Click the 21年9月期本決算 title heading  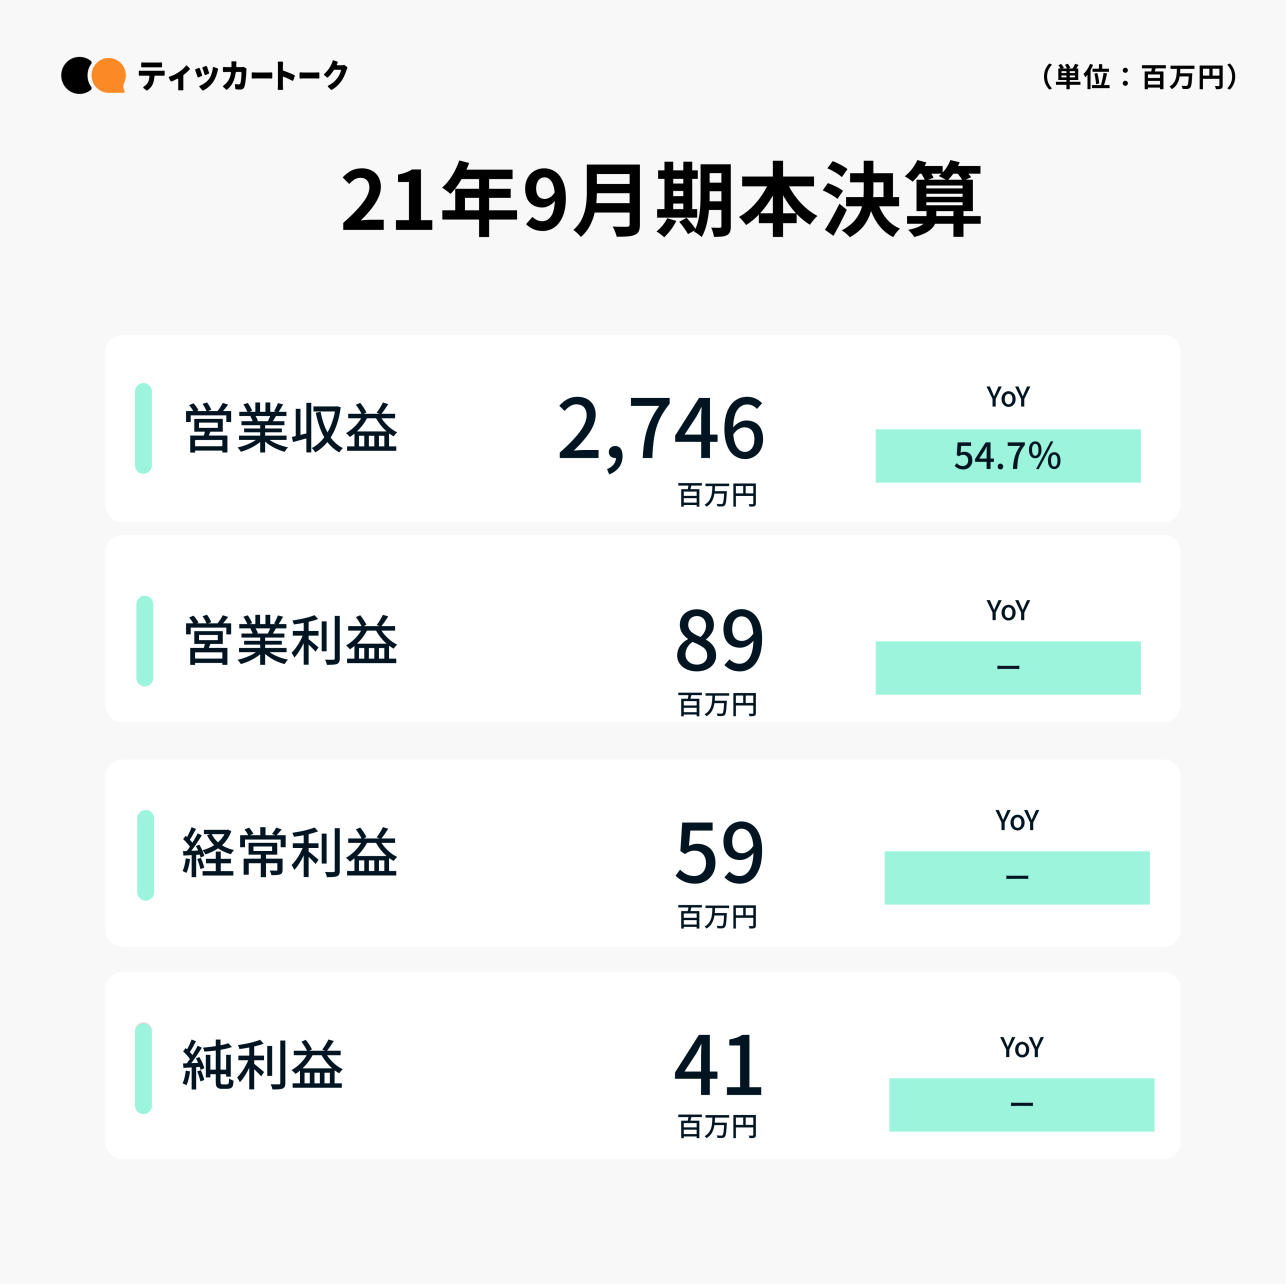[x=661, y=202]
